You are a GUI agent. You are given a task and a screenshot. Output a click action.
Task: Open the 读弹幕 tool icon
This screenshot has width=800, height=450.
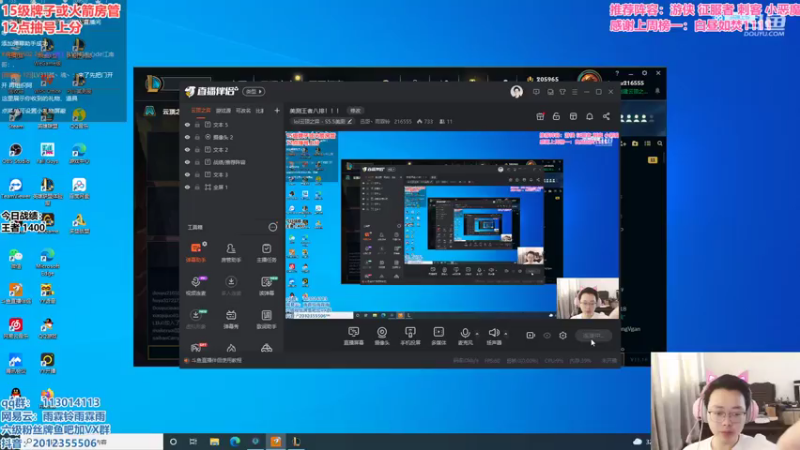(266, 286)
